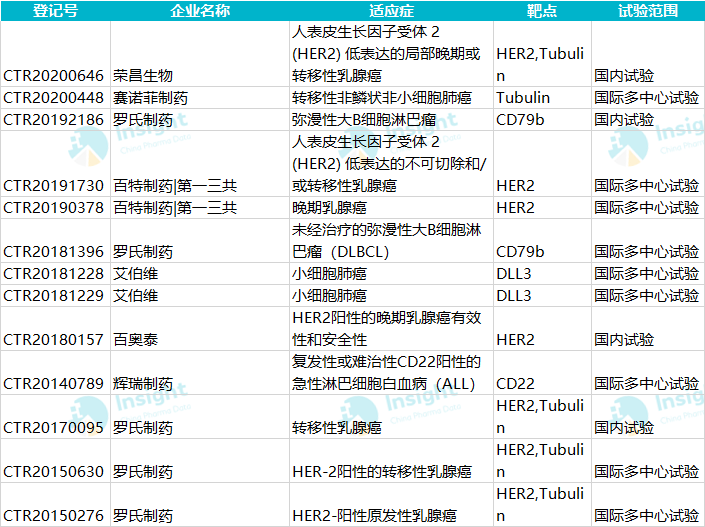Click the 登记号 column header
Image resolution: width=705 pixels, height=527 pixels.
pyautogui.click(x=55, y=10)
